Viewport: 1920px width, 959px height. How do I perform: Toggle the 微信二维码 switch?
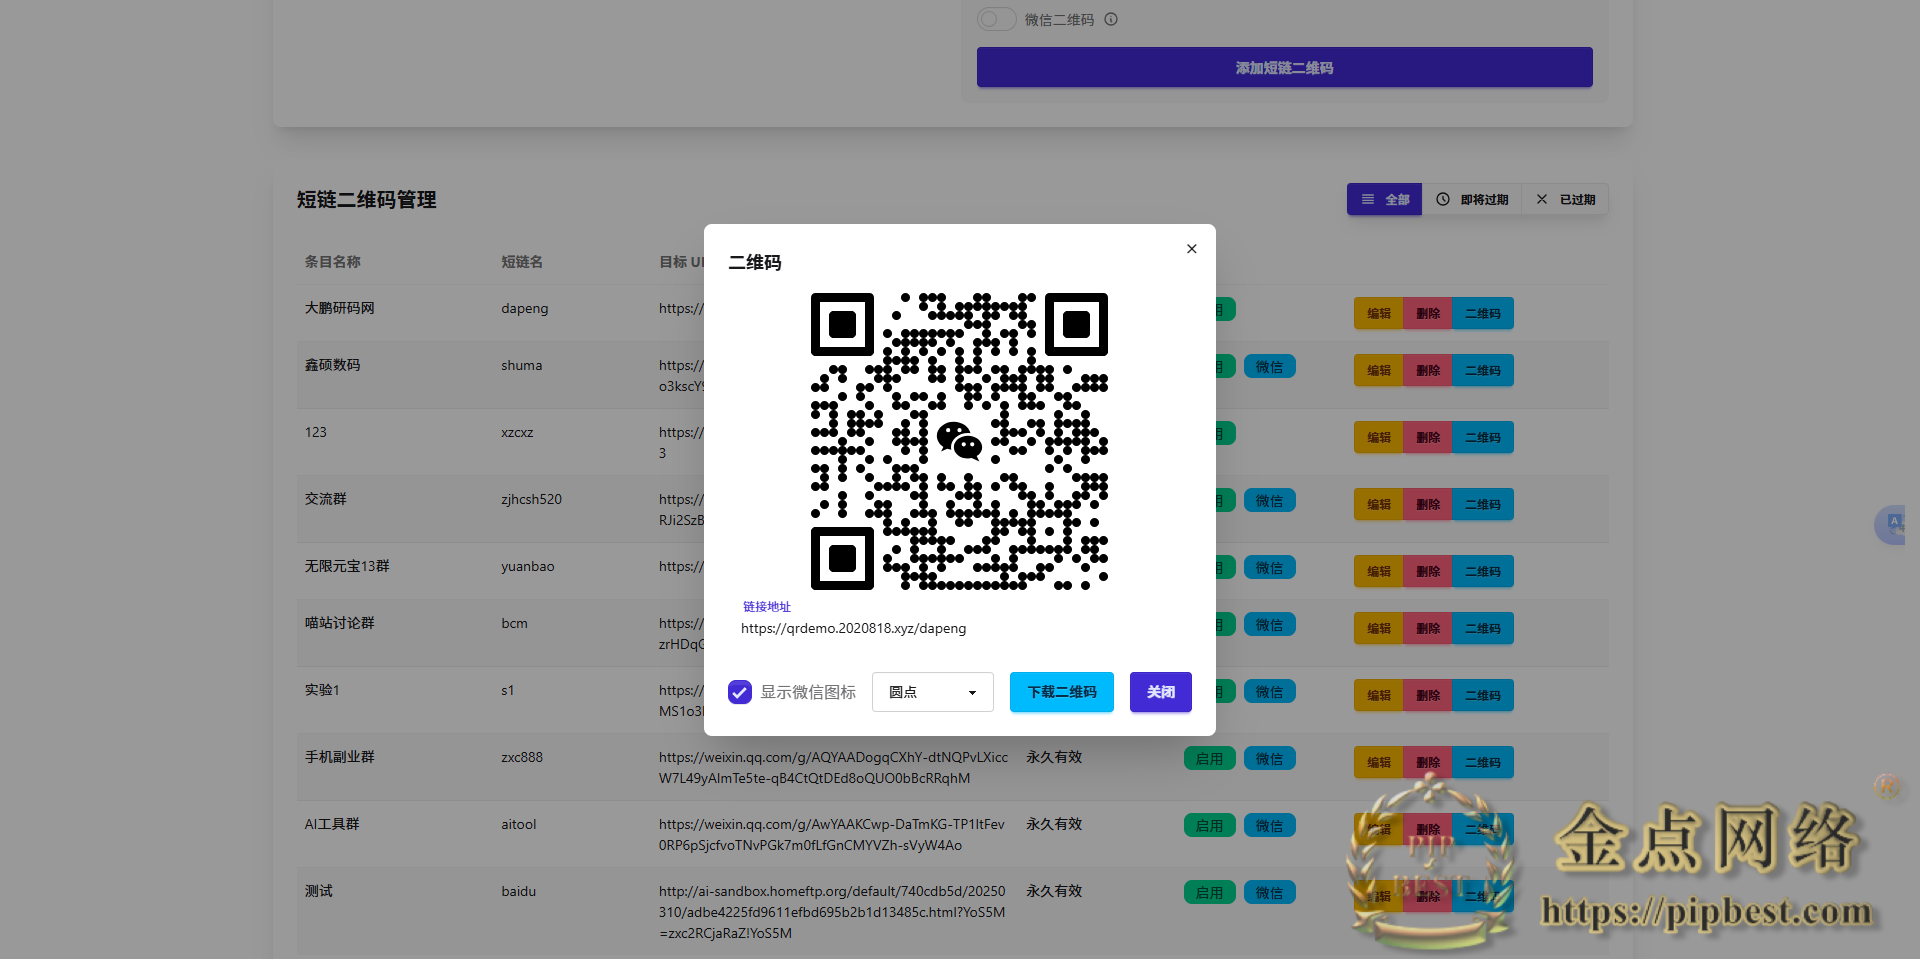click(996, 19)
